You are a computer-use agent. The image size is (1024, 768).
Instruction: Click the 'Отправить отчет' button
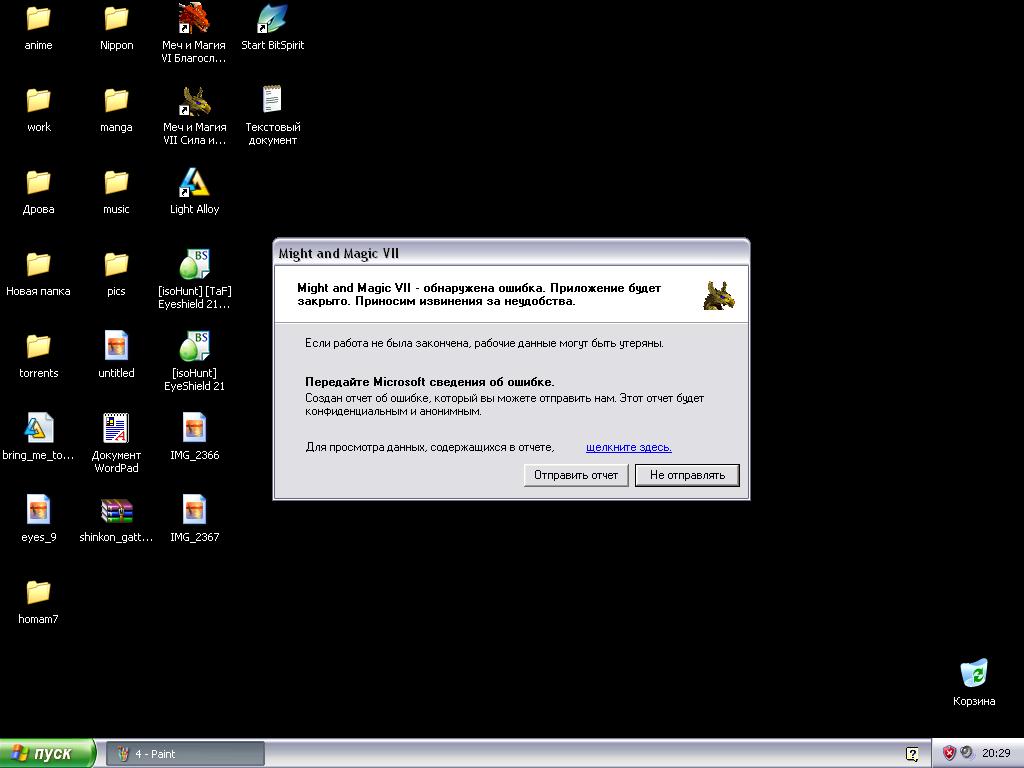(576, 475)
